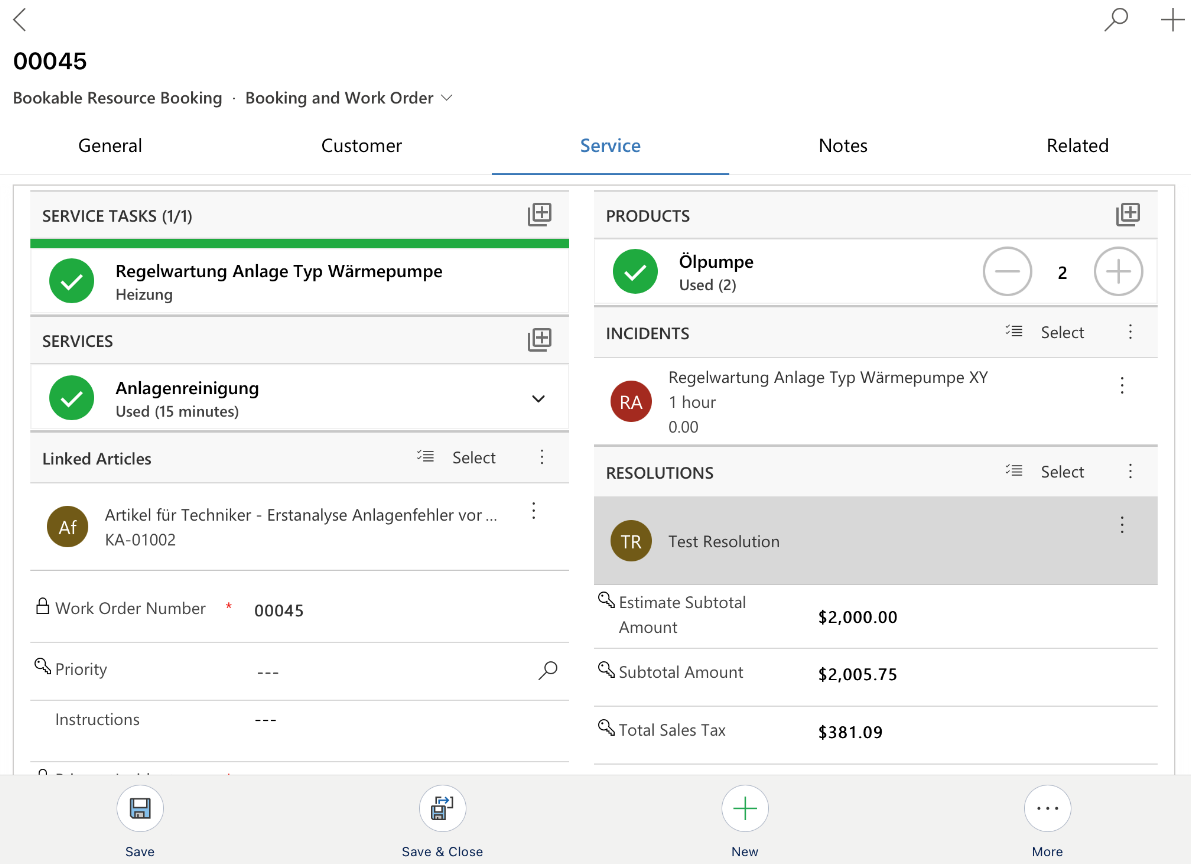Switch to the Customer tab

pos(361,146)
